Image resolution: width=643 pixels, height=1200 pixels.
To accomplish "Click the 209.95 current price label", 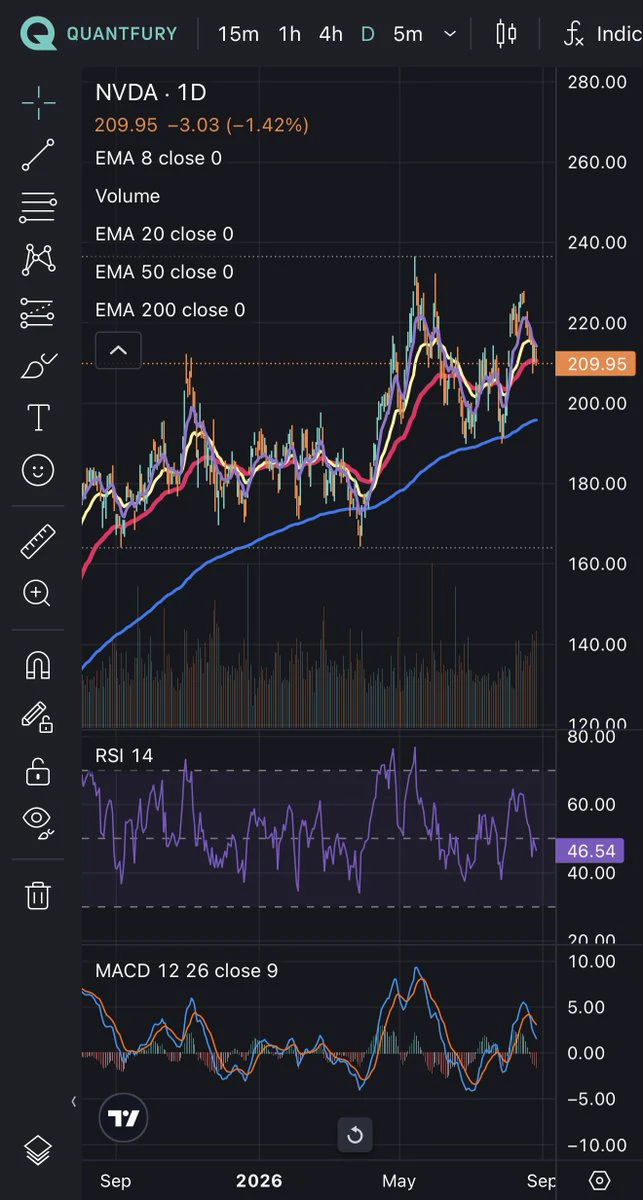I will pyautogui.click(x=597, y=364).
